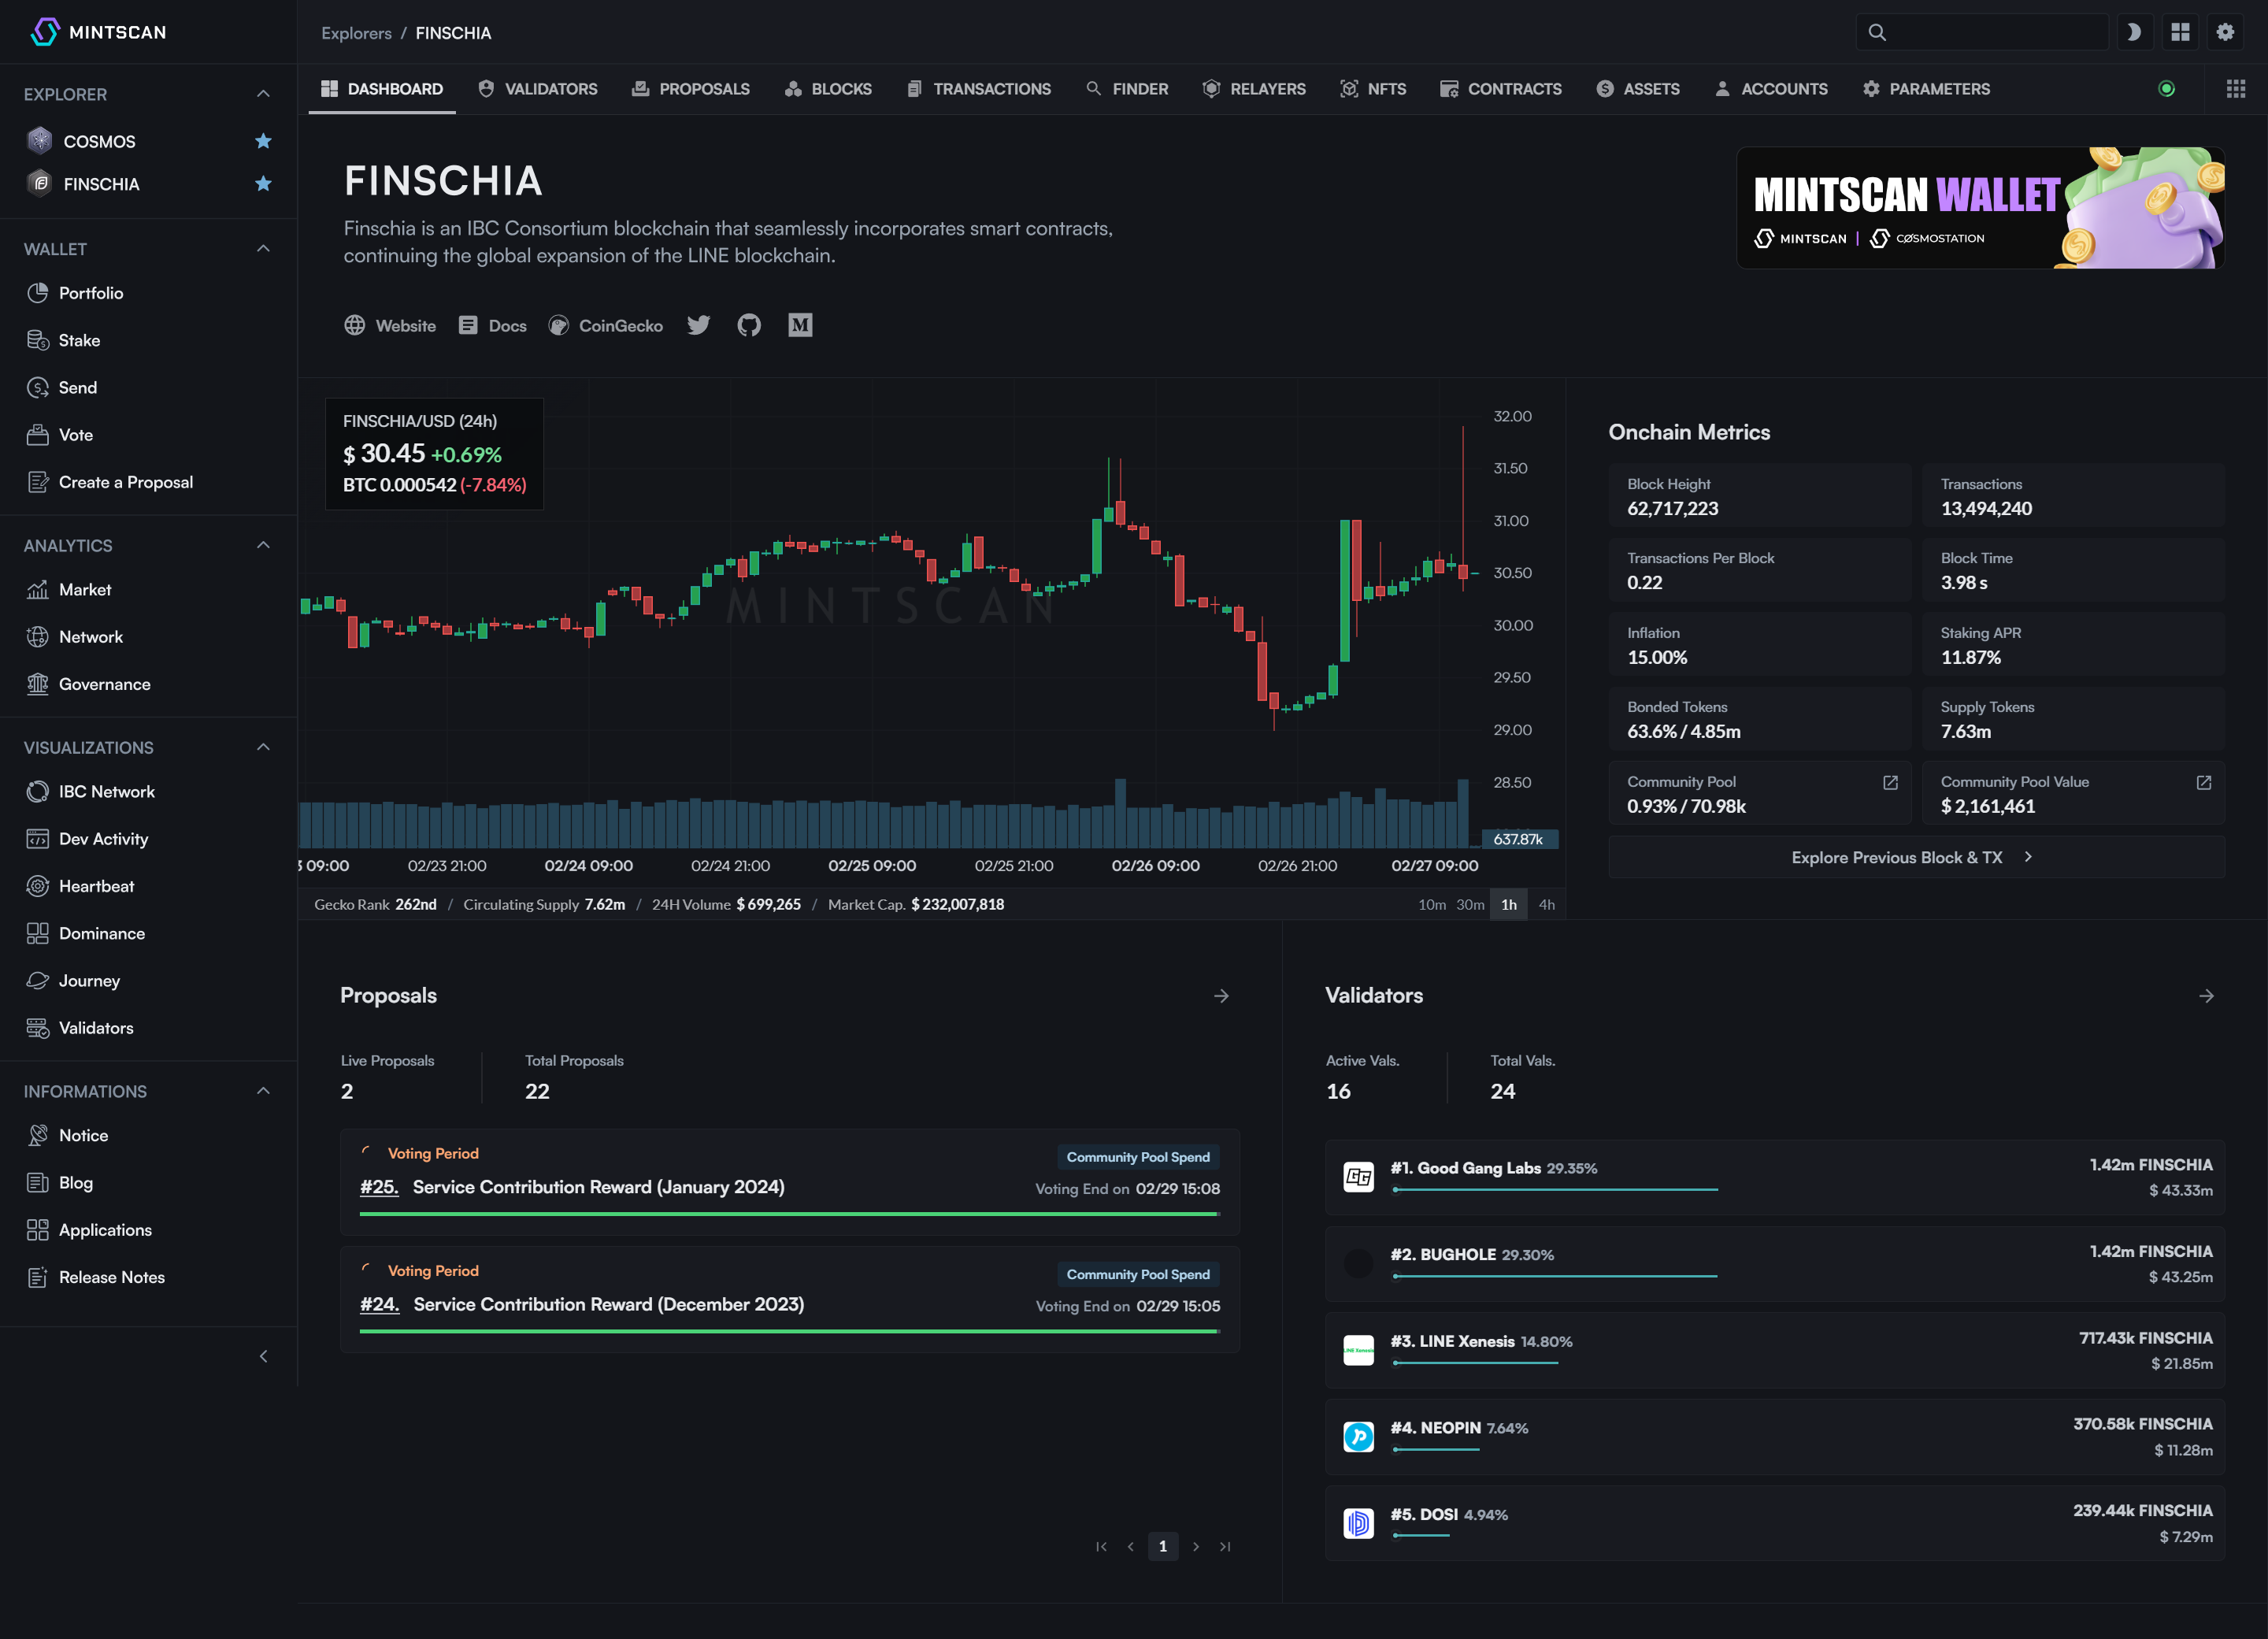Open Finschia's GitHub via the GitHub icon
Image resolution: width=2268 pixels, height=1639 pixels.
[749, 325]
